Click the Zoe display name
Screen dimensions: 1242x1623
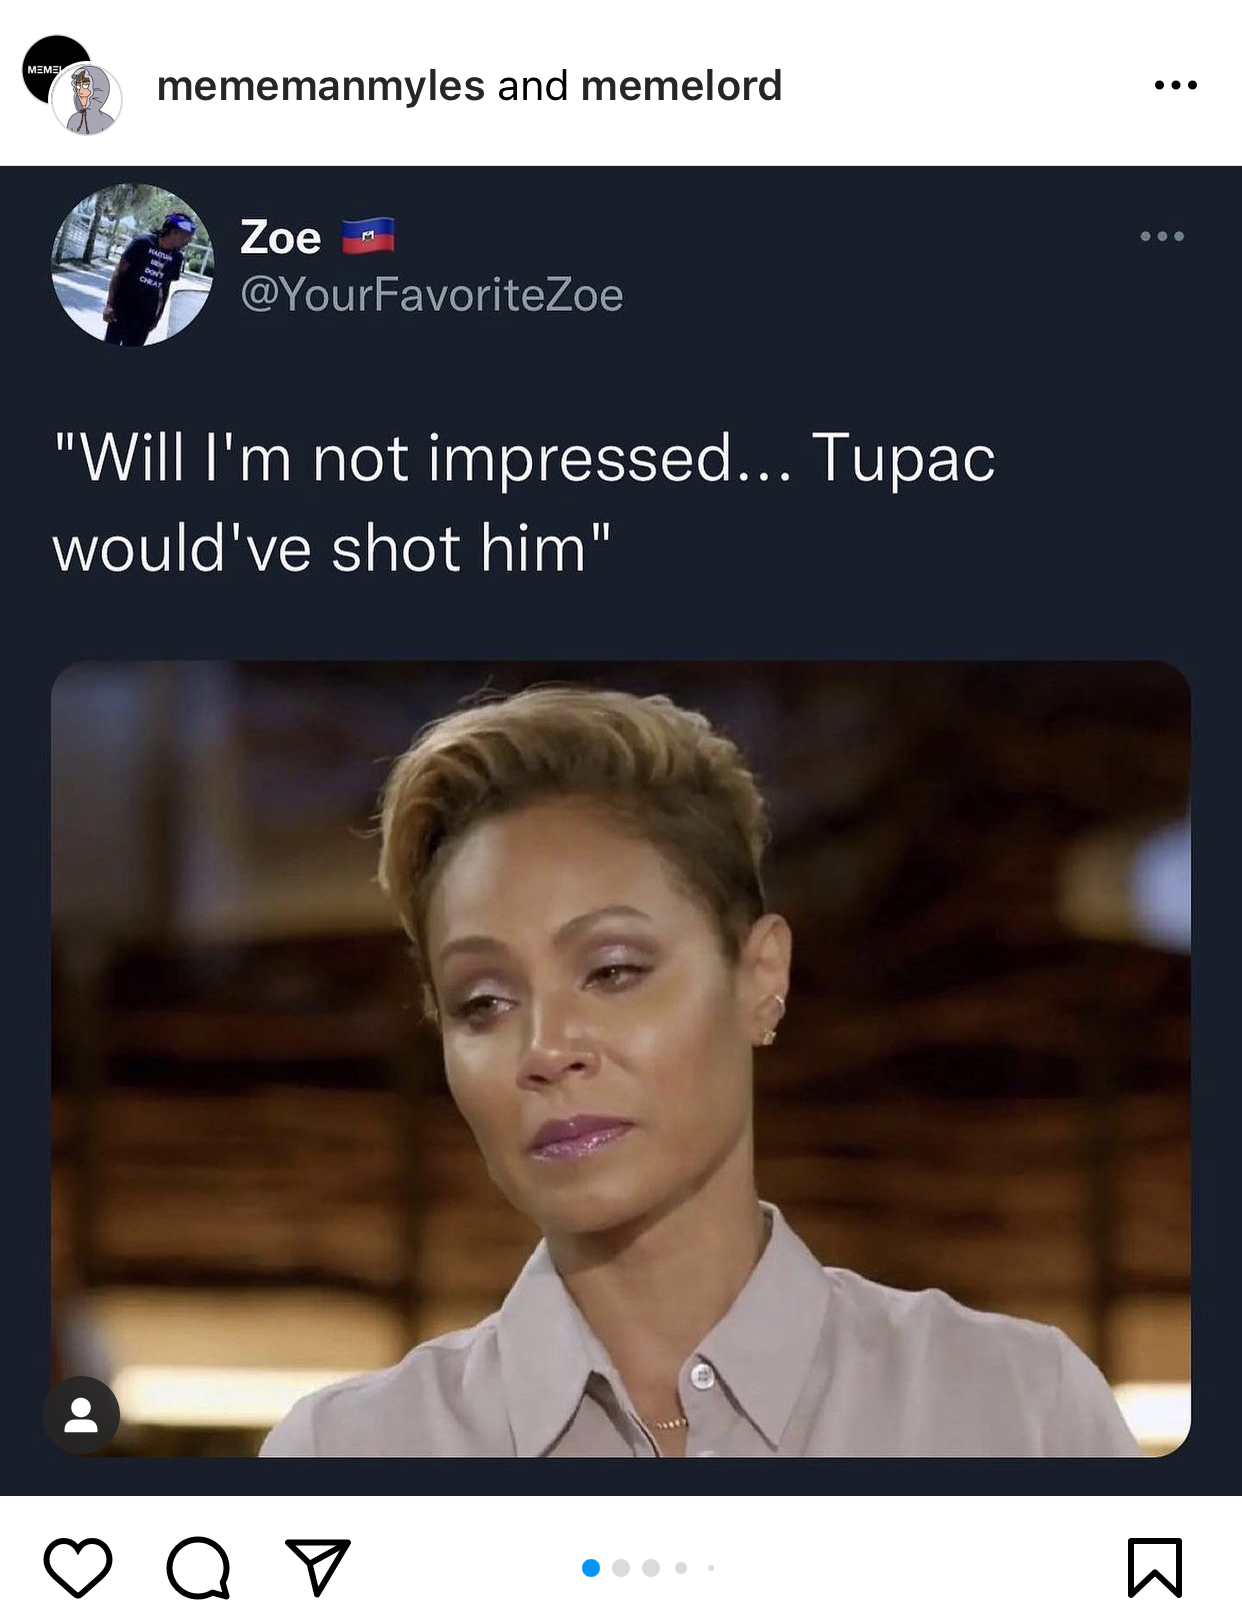[280, 238]
